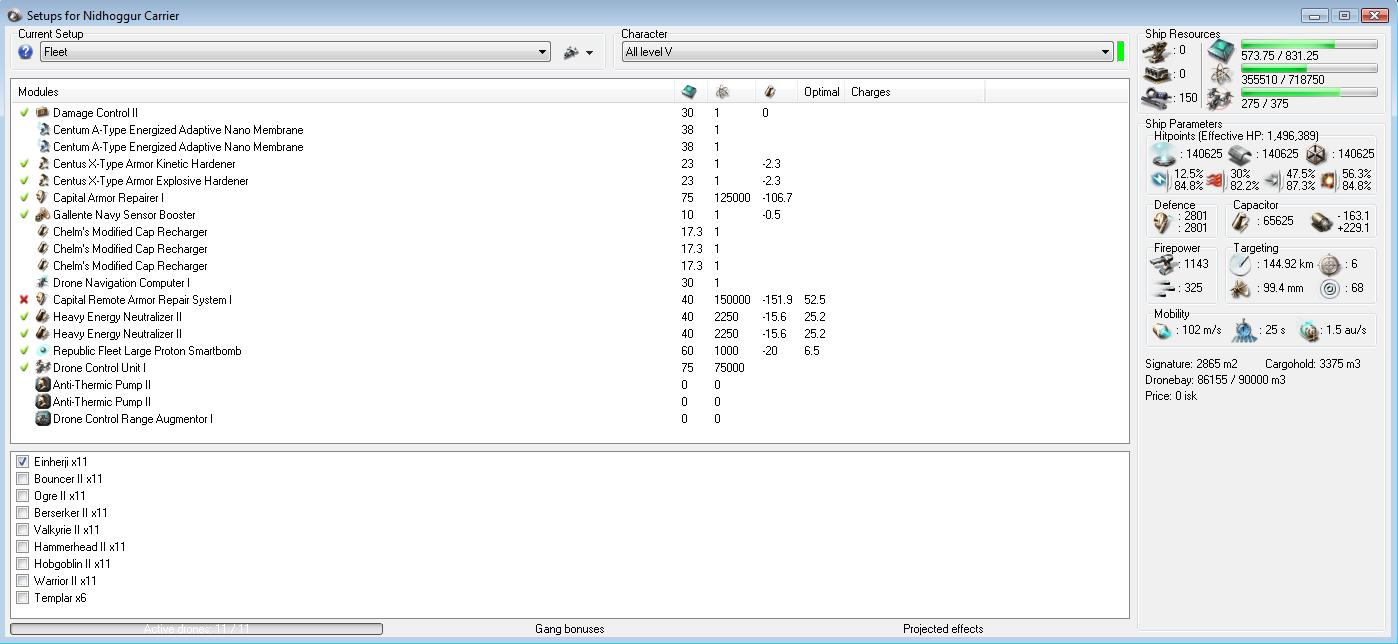
Task: Open the Character dropdown showing All level V
Action: [x=867, y=52]
